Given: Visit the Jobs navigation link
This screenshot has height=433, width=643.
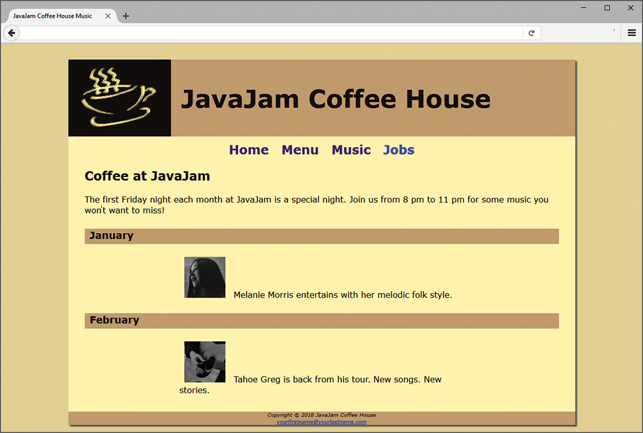Looking at the screenshot, I should (399, 150).
